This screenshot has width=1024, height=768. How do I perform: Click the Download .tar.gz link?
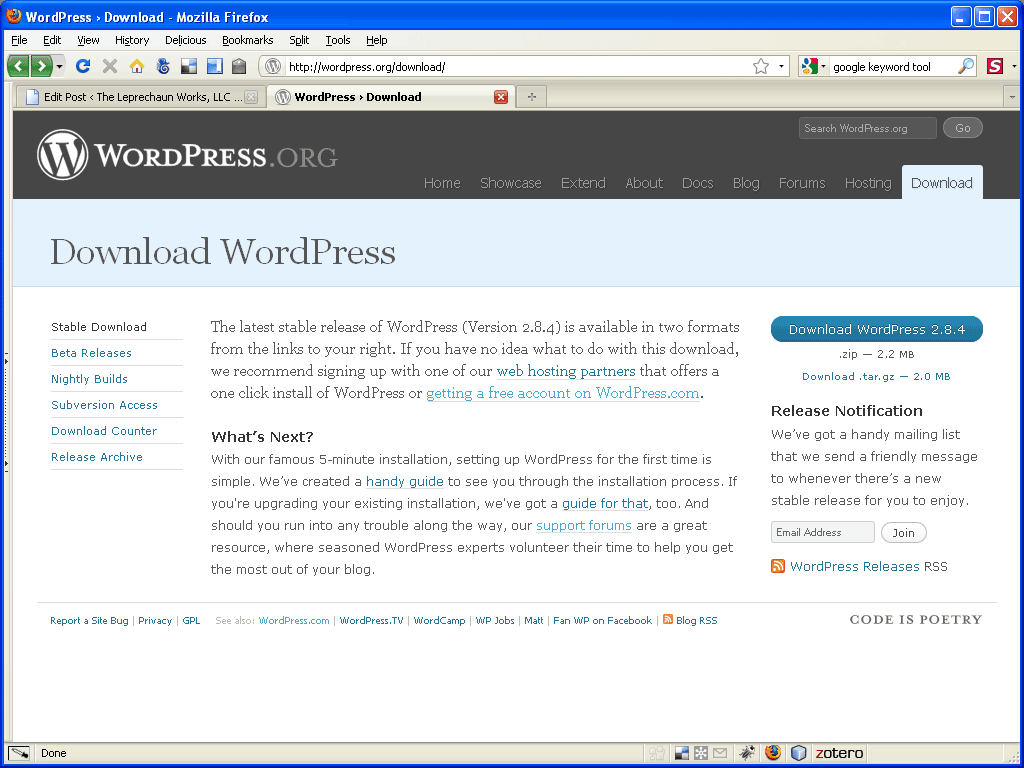pos(876,376)
